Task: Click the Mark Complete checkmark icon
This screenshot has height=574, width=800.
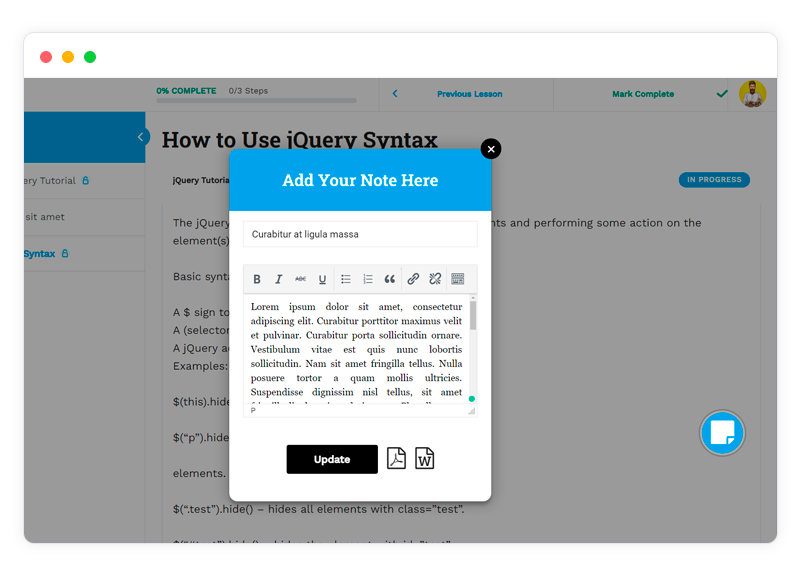Action: pyautogui.click(x=722, y=93)
